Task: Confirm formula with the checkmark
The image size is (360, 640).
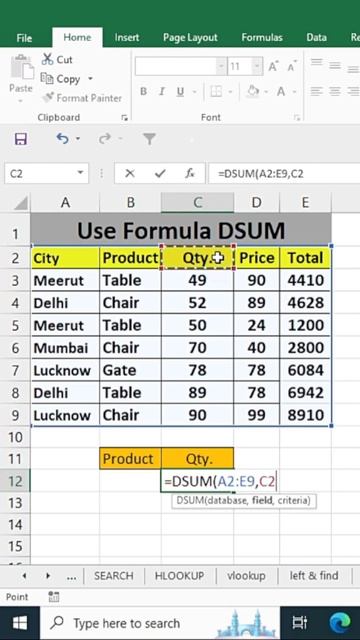Action: click(160, 174)
